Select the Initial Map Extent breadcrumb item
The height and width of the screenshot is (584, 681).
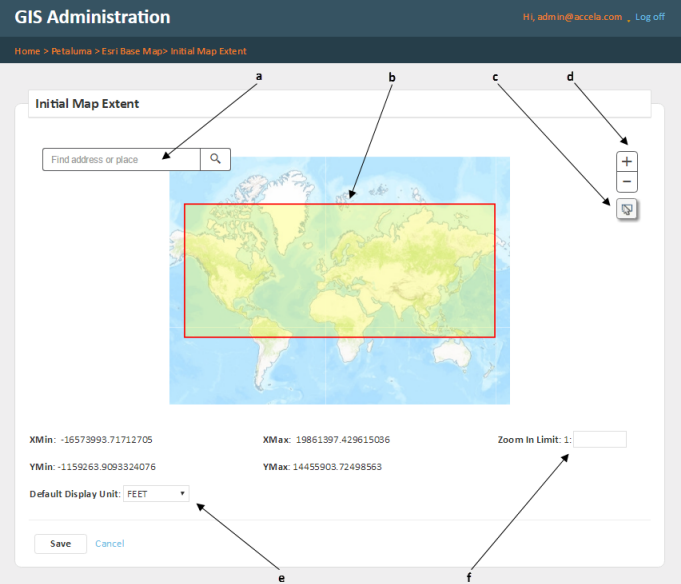pos(209,51)
